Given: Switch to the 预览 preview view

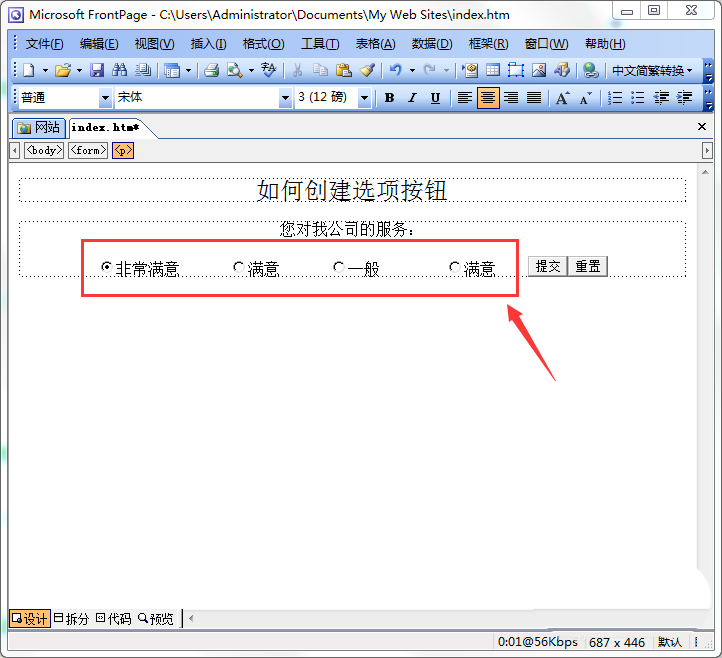Looking at the screenshot, I should tap(156, 618).
